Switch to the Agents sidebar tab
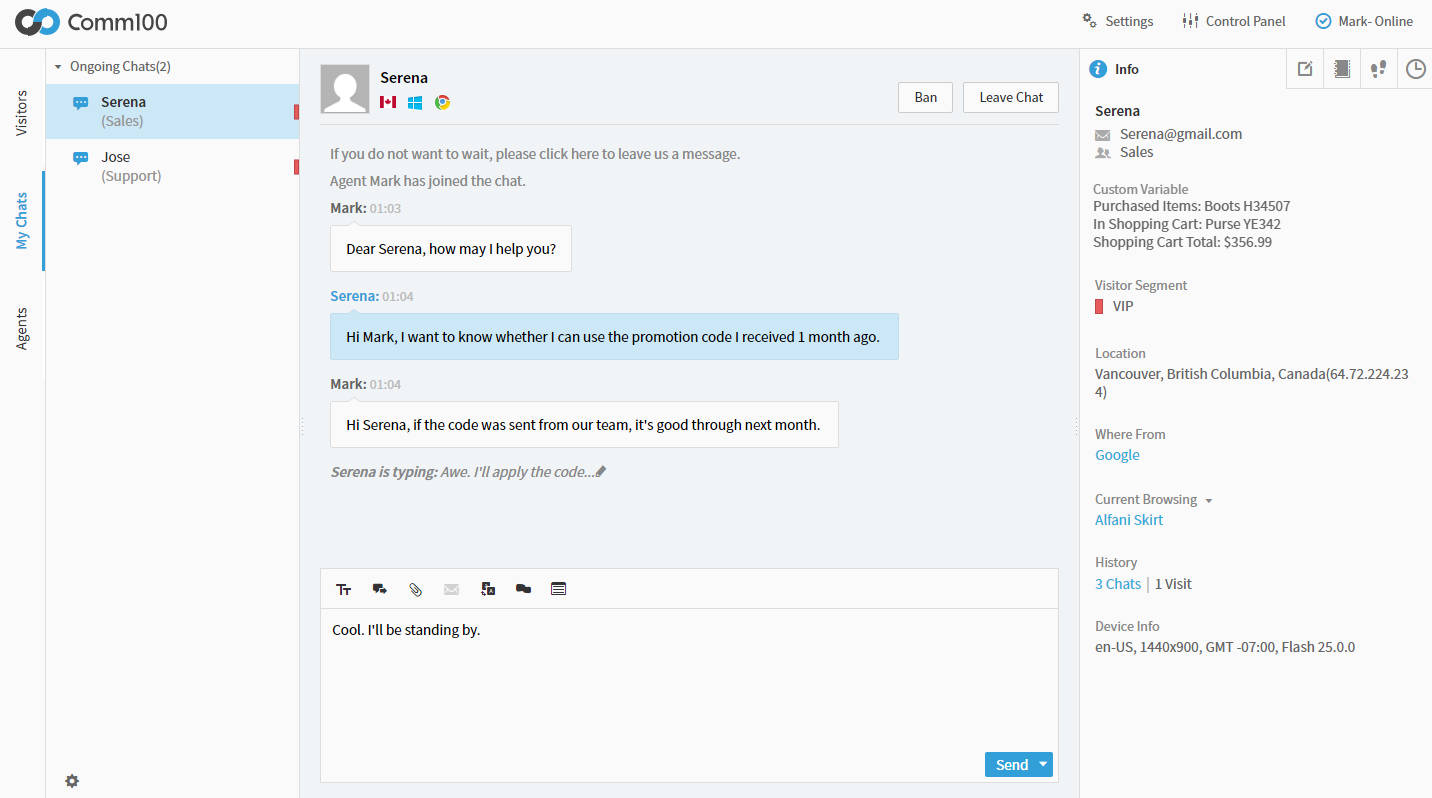1432x798 pixels. [x=22, y=327]
